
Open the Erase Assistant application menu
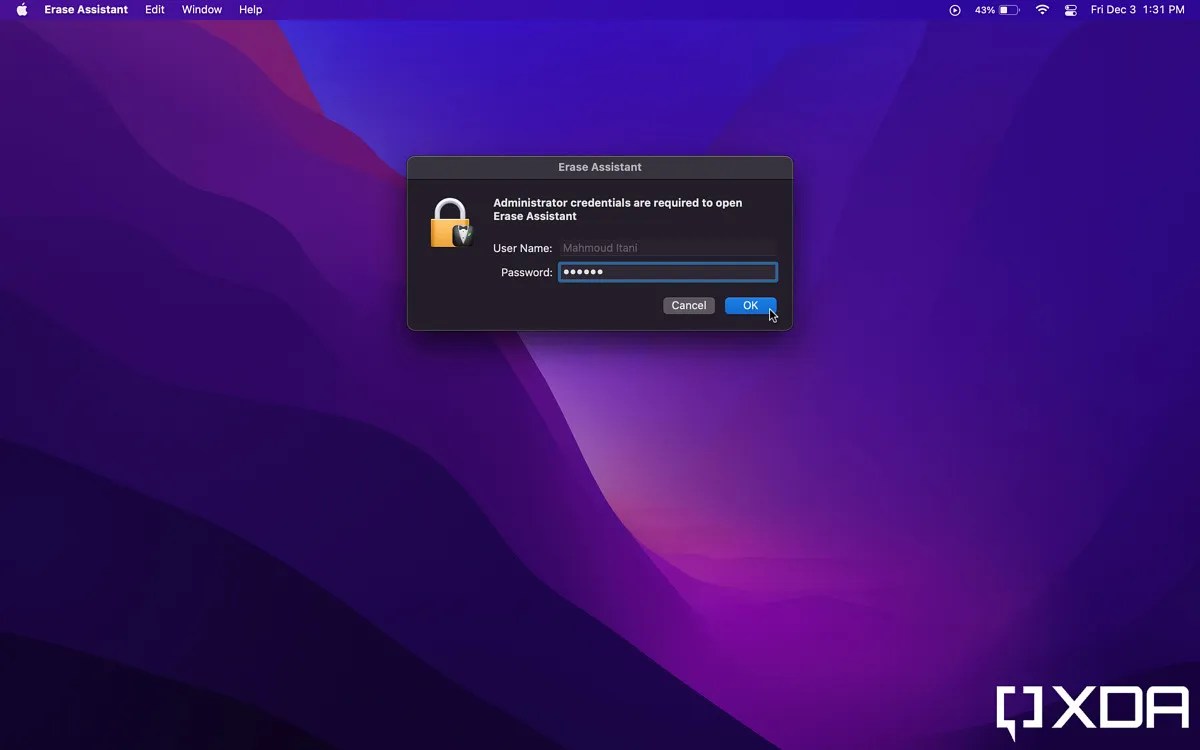85,10
